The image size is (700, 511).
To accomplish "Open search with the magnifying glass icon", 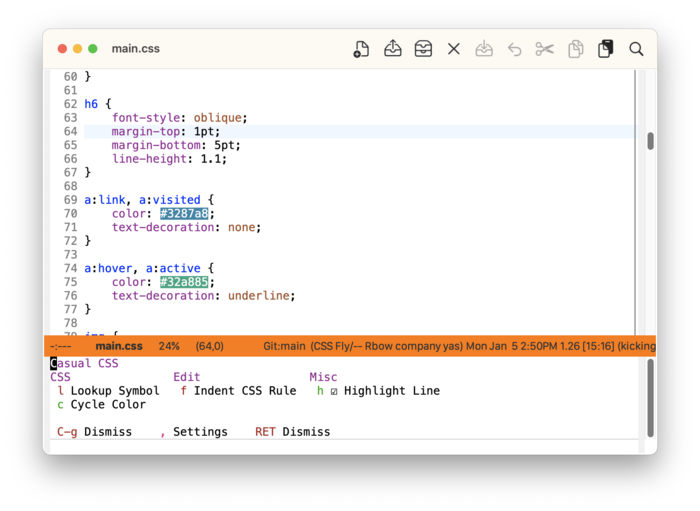I will pos(636,49).
